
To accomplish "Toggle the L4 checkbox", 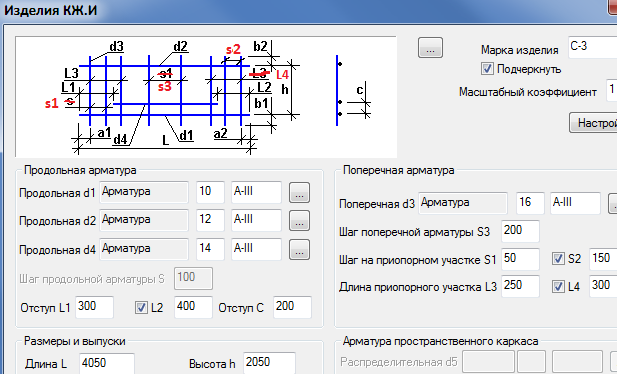I will [558, 286].
